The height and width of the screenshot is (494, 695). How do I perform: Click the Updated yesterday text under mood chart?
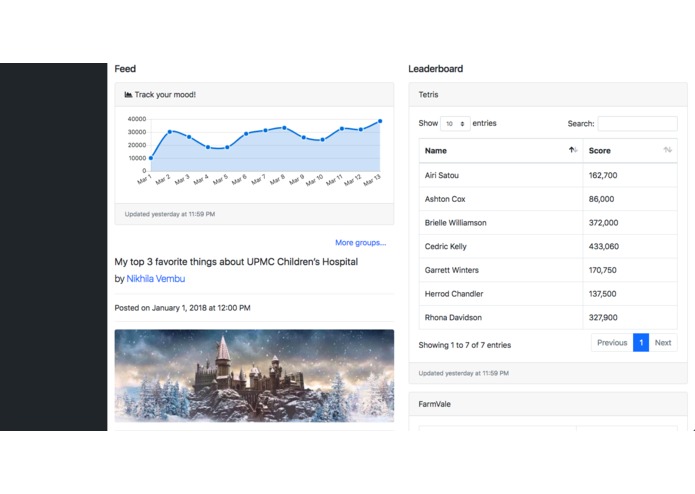point(170,214)
